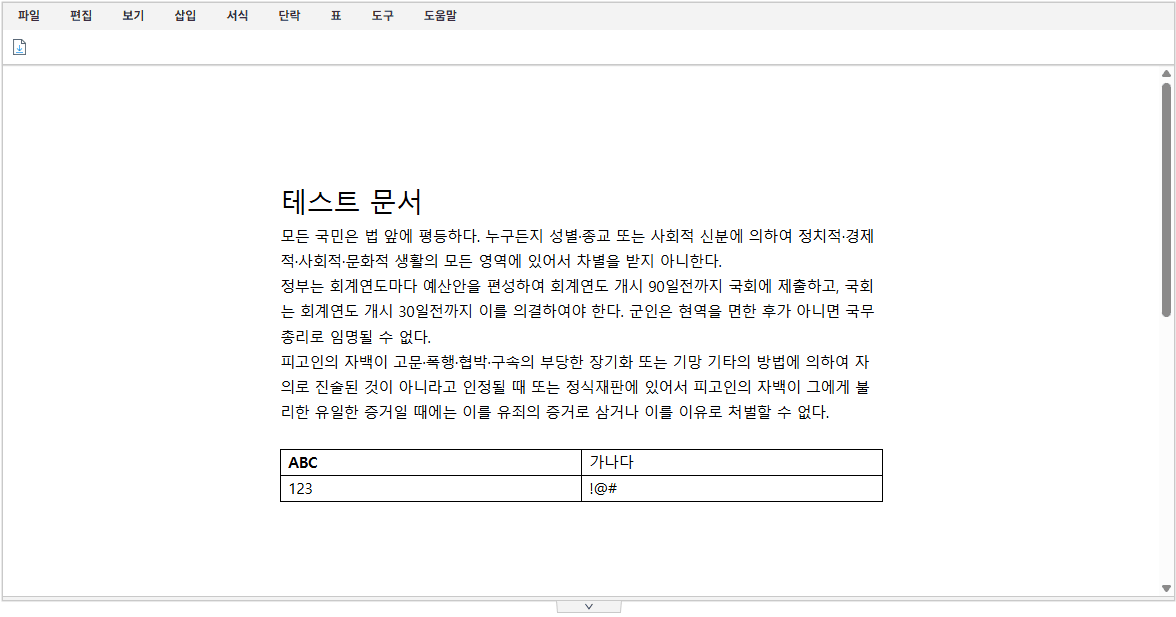
Task: Click the 123 table cell
Action: click(x=430, y=489)
